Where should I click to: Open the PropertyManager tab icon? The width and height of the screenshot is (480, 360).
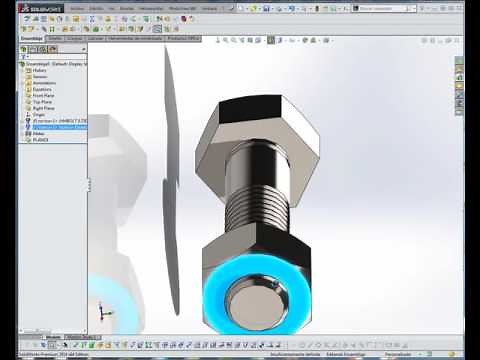point(33,49)
